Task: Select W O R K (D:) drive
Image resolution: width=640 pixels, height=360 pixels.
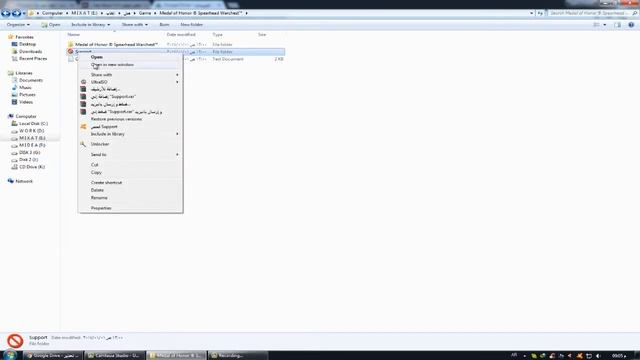Action: point(31,131)
